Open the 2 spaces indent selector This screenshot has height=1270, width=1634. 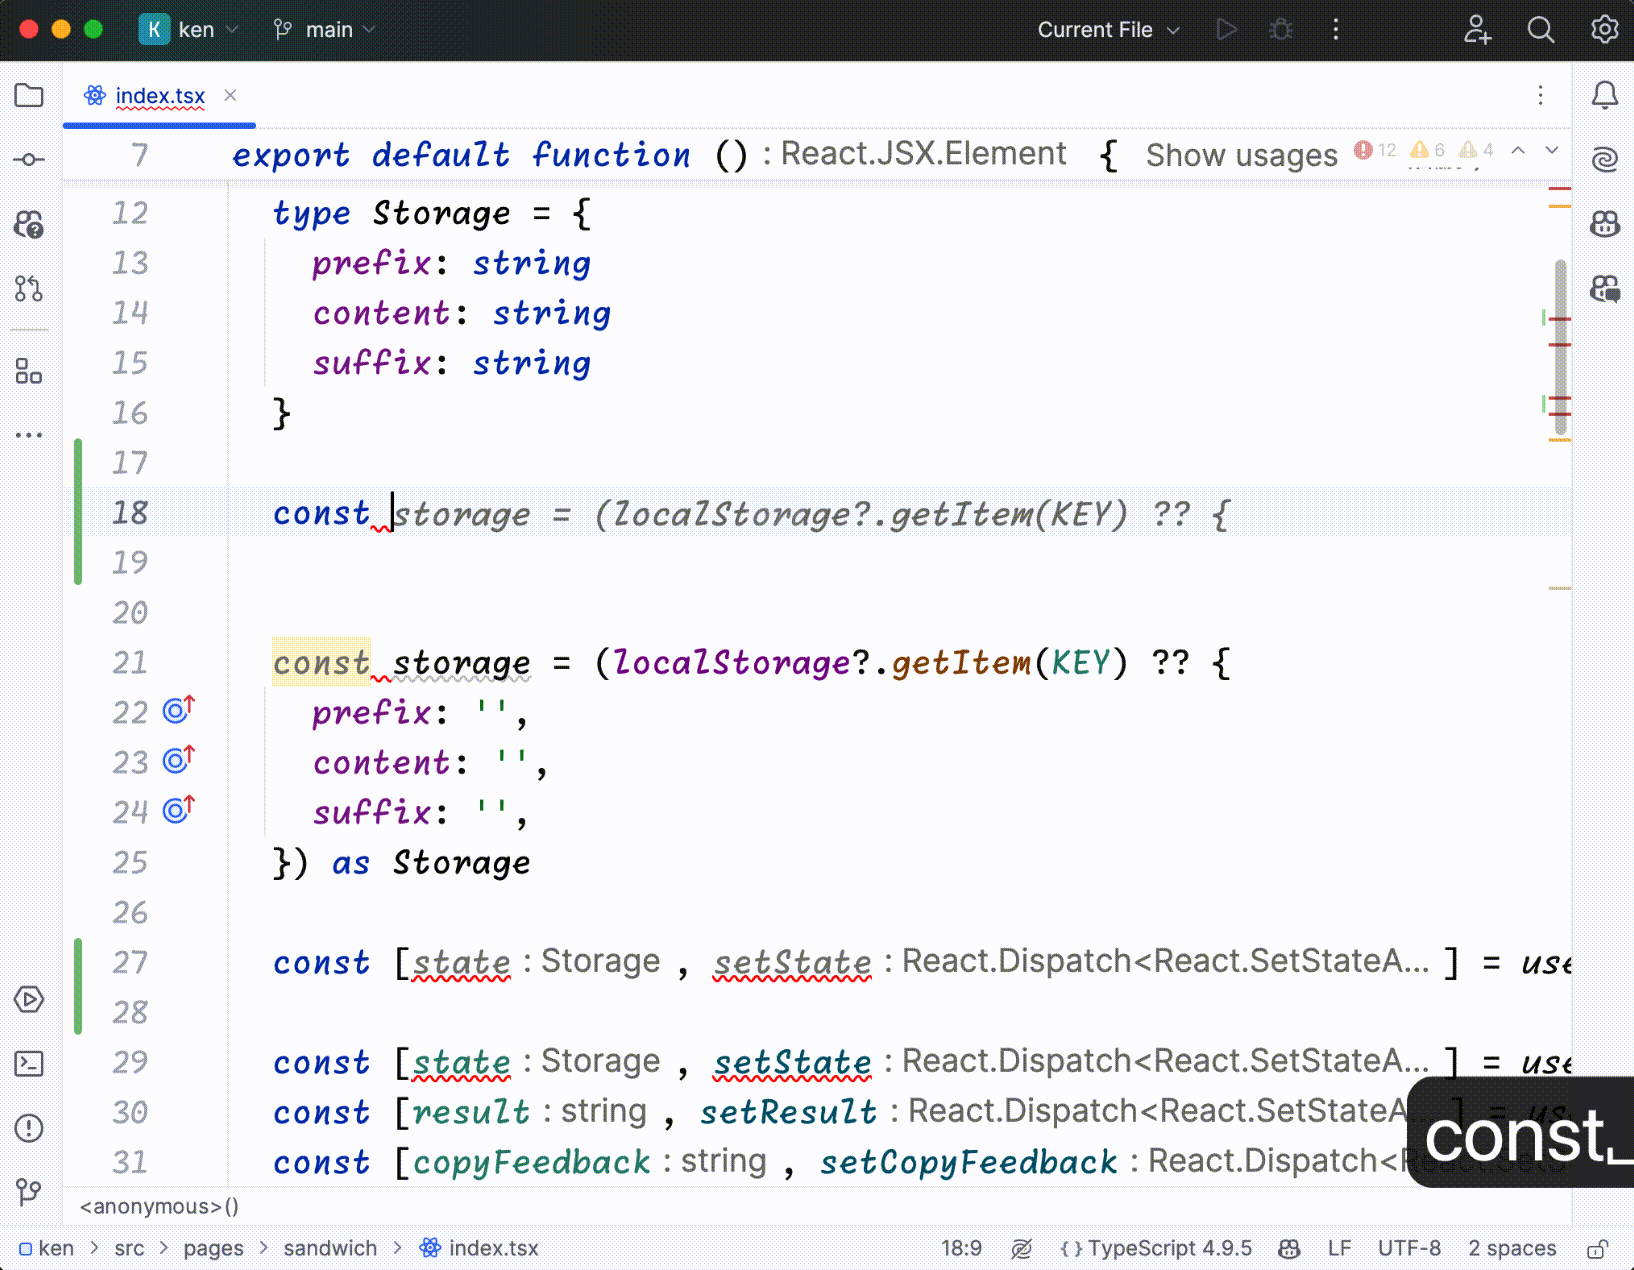1512,1248
